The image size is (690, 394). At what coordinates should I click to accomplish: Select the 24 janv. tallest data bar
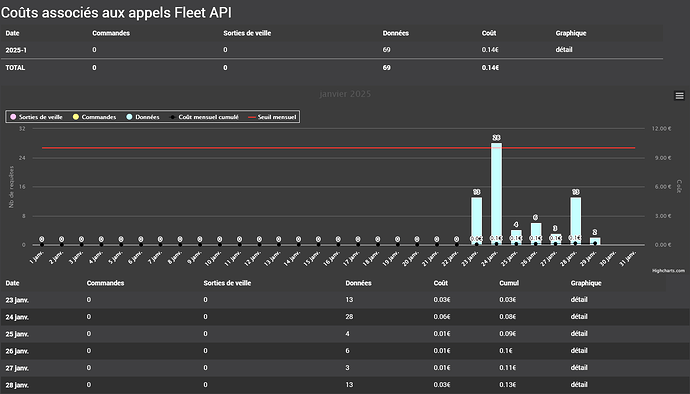coord(496,194)
